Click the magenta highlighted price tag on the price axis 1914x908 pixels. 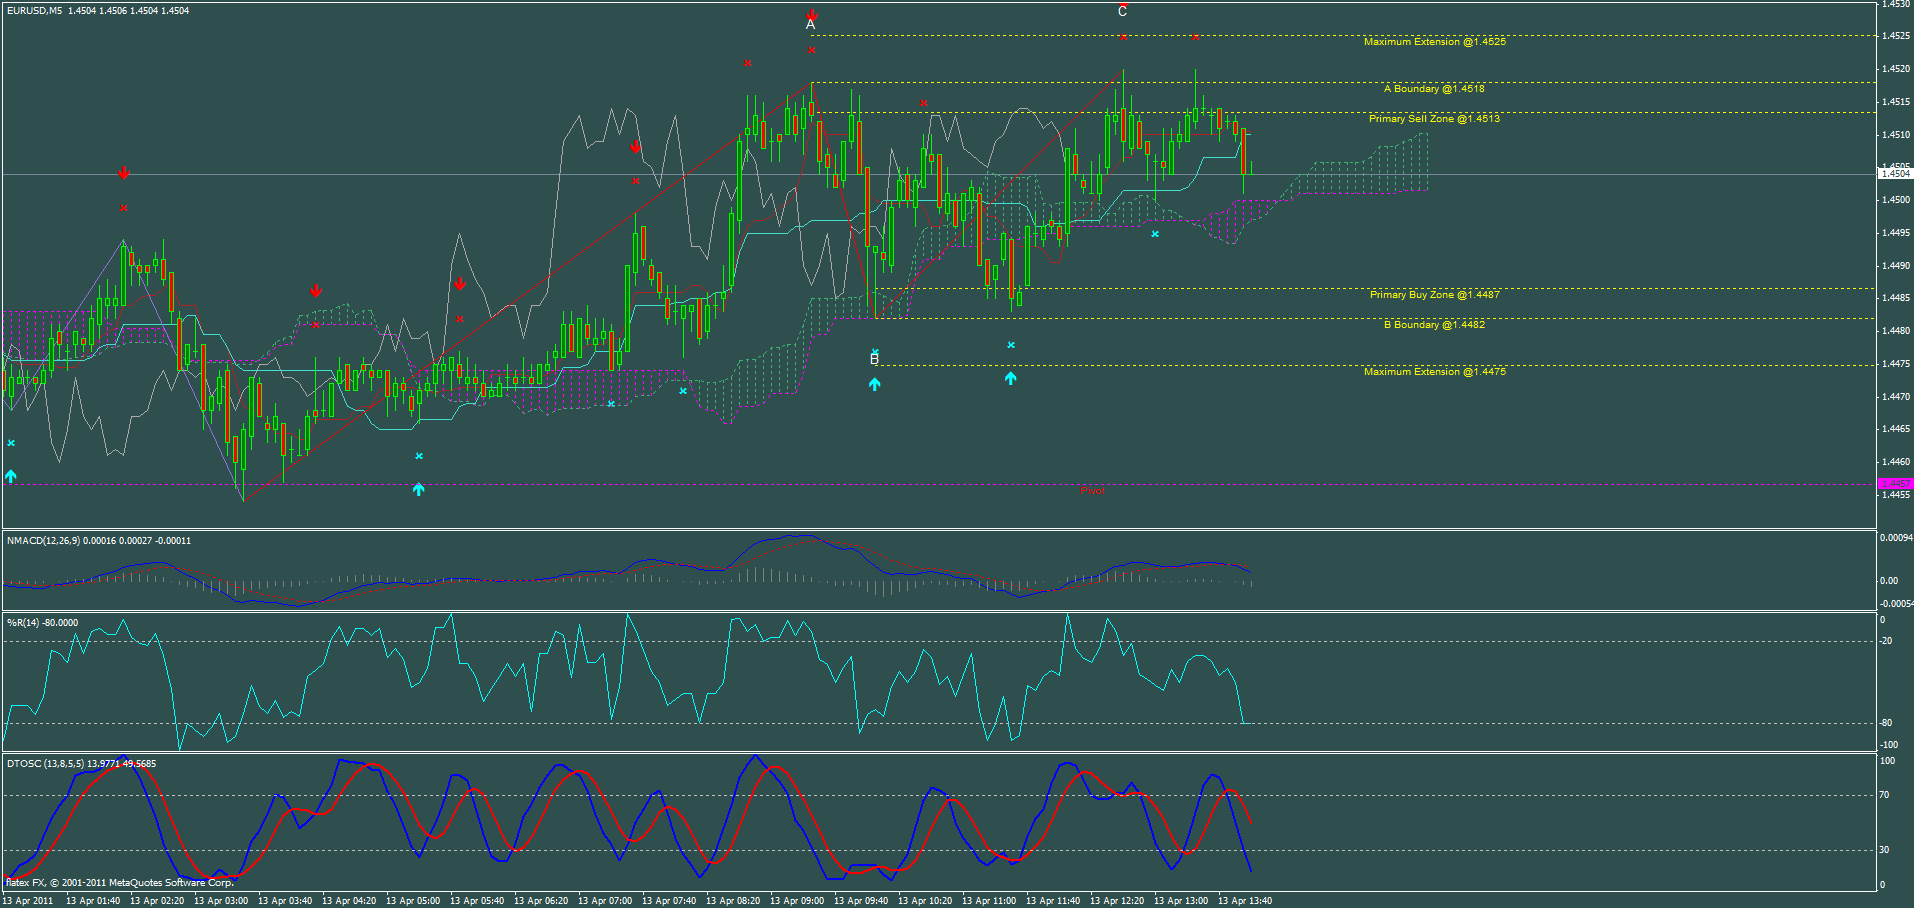[1895, 482]
